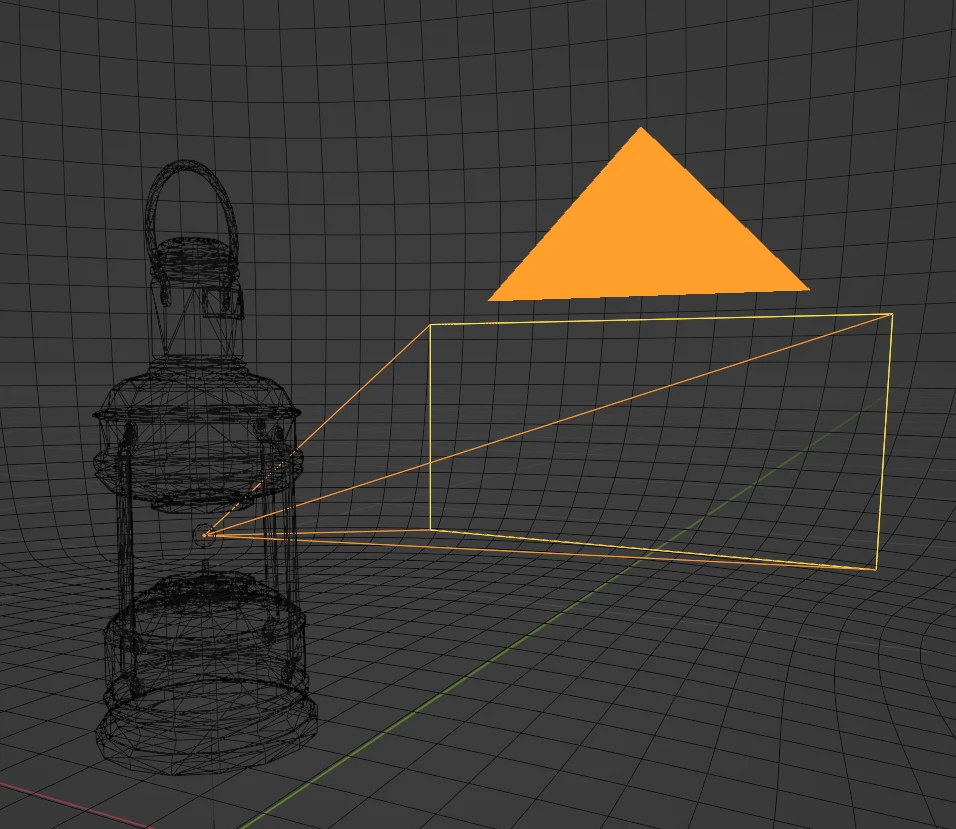
Task: Click the top-right corner of the yellow frame
Action: point(891,314)
